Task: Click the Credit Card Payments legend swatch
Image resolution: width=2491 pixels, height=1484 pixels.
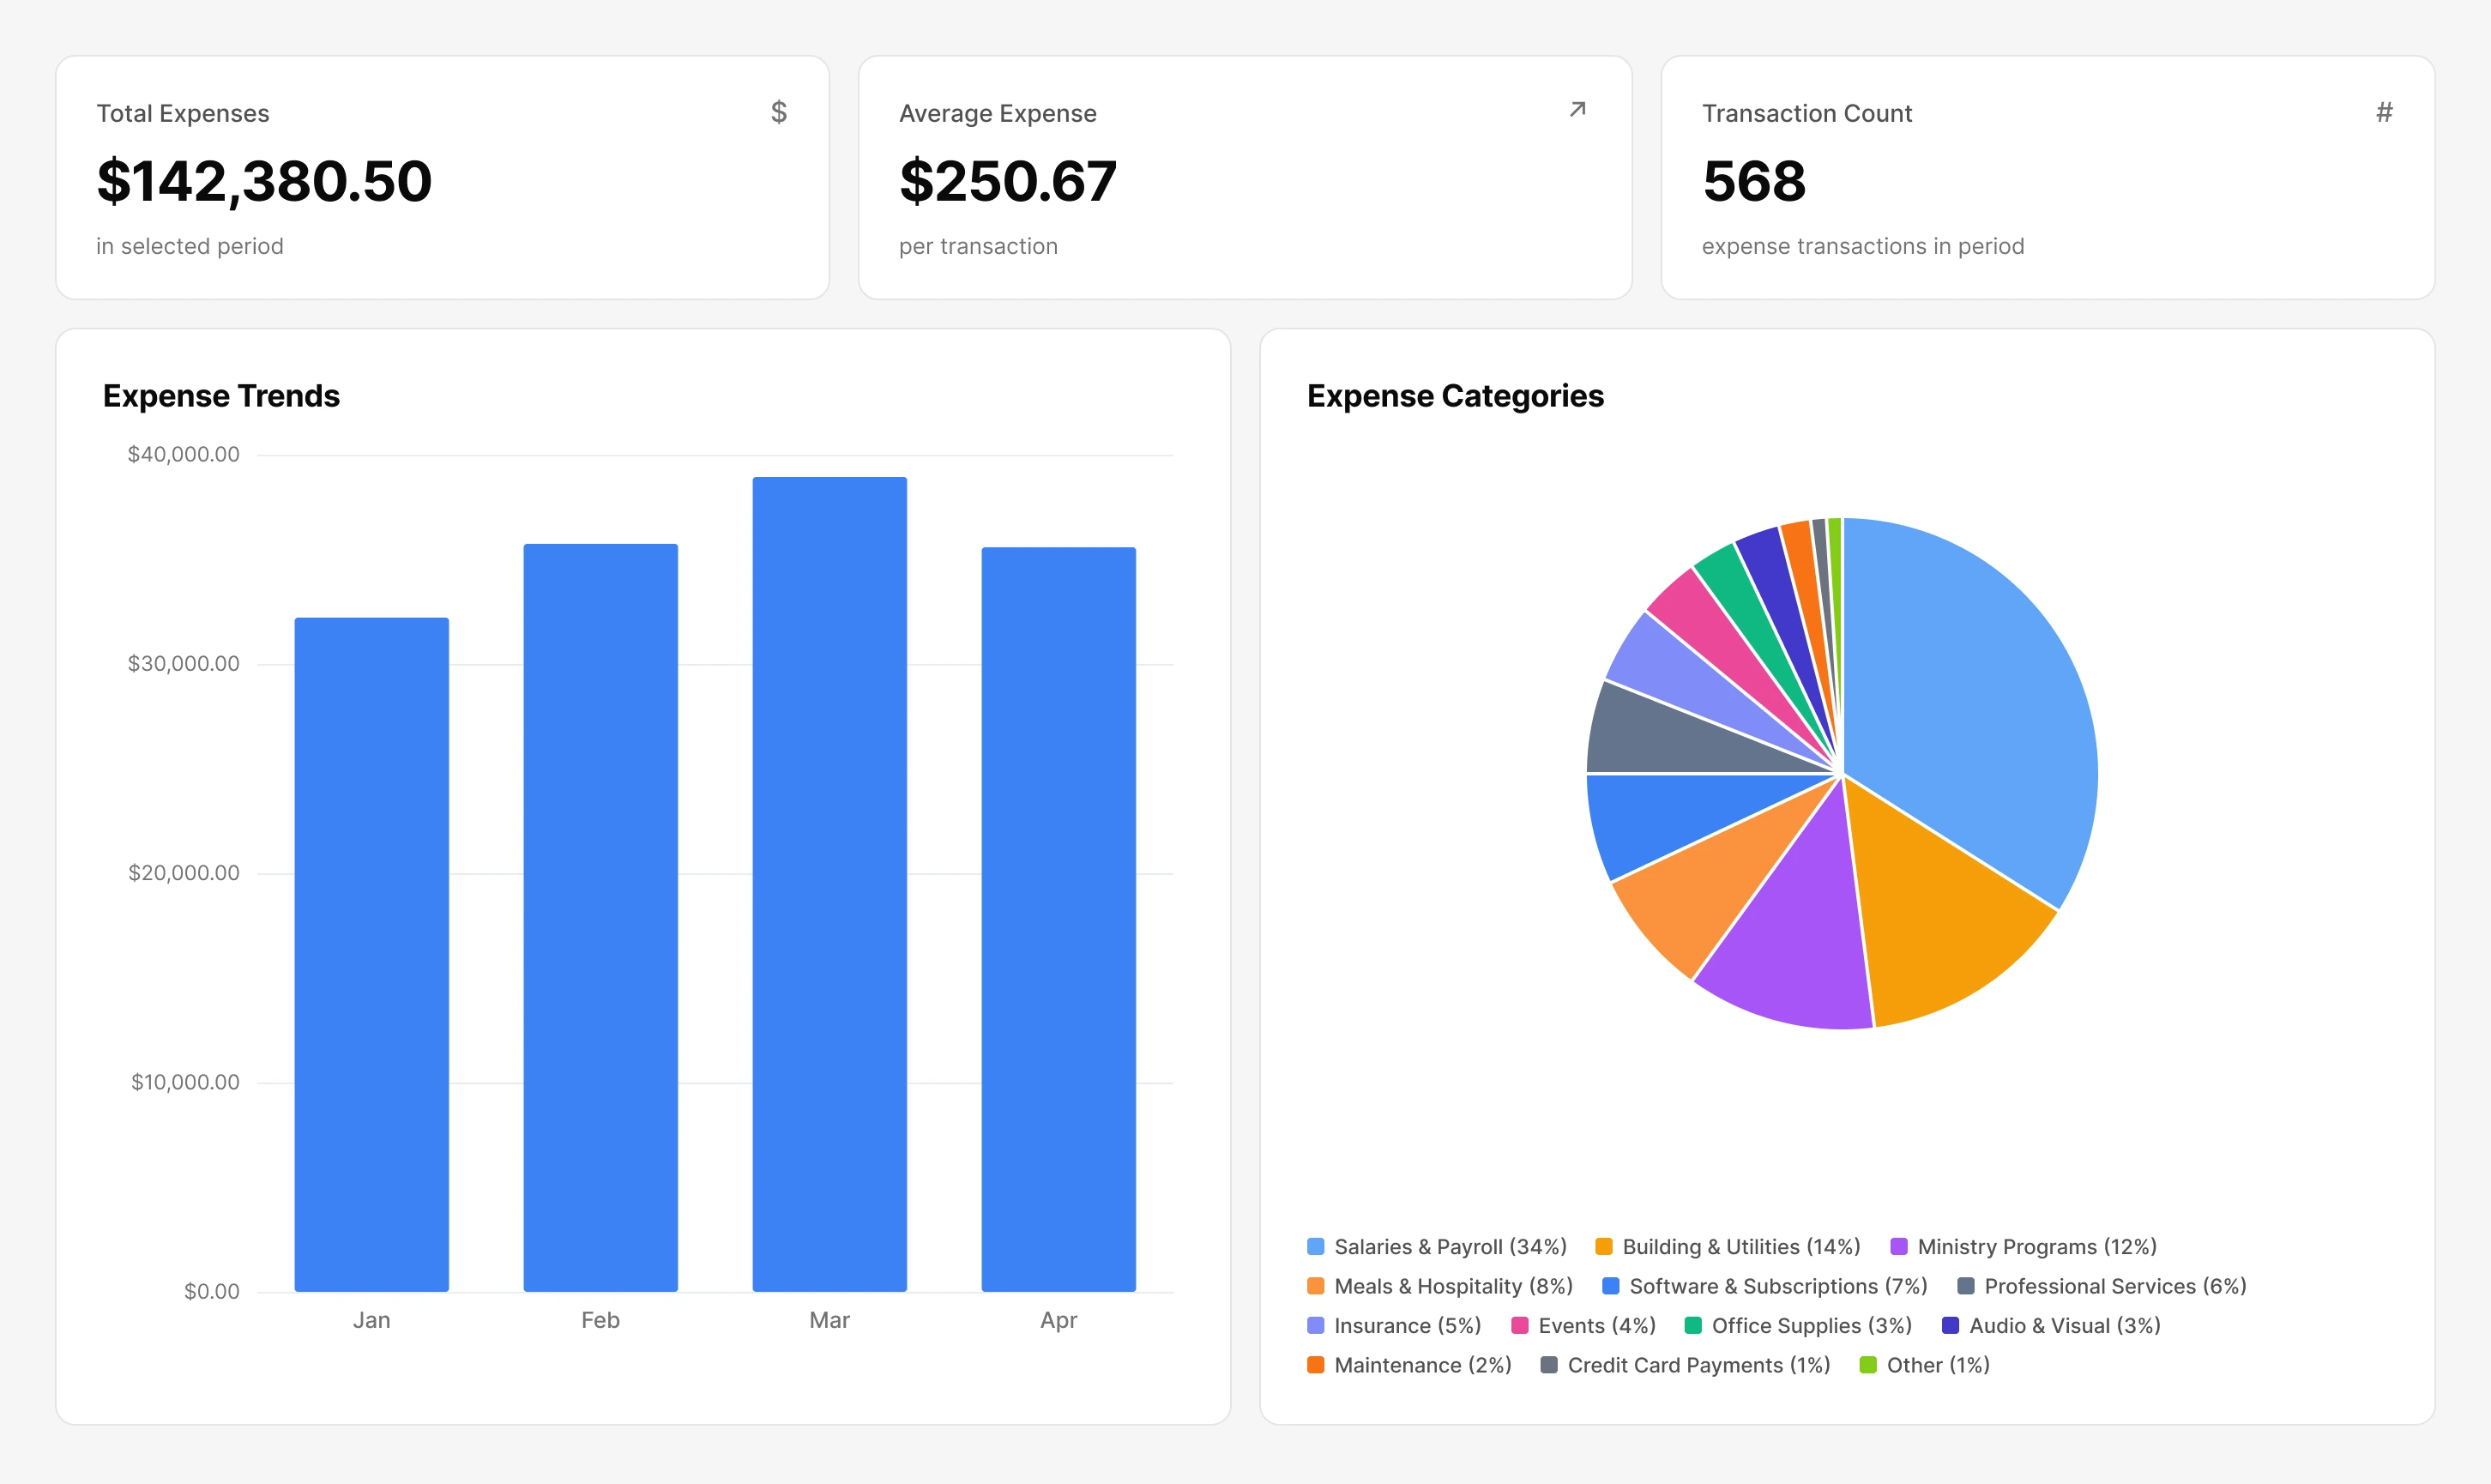Action: (x=1549, y=1365)
